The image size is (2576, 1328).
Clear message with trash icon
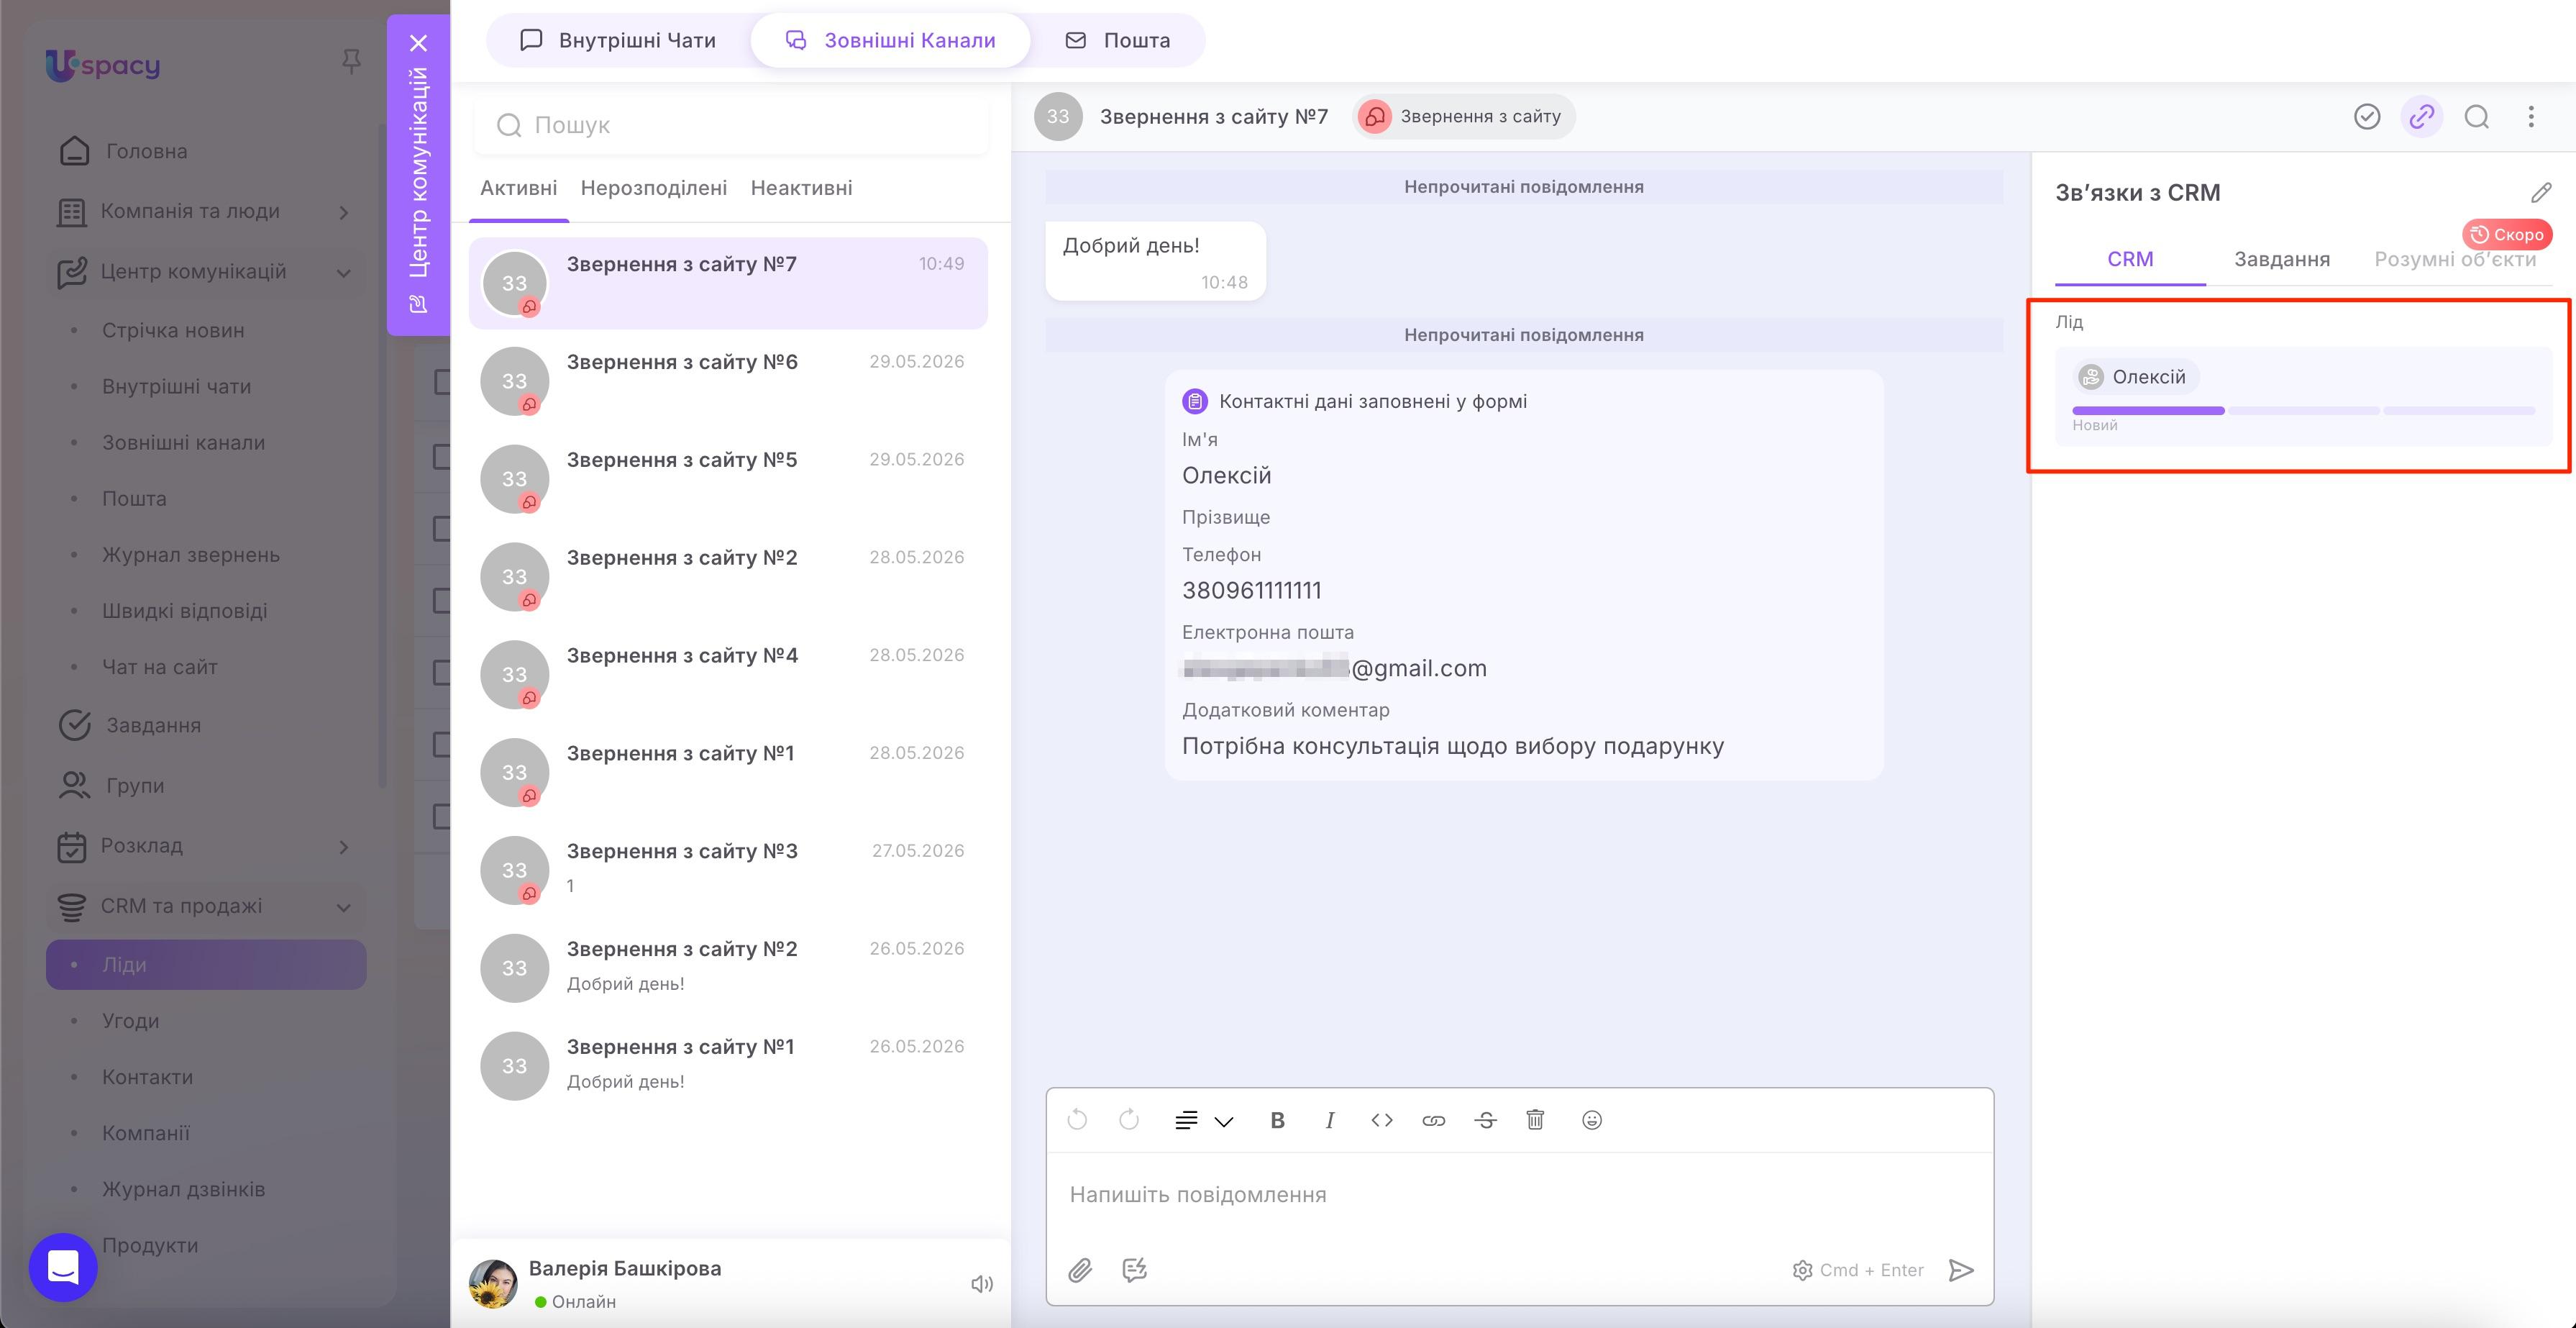pyautogui.click(x=1535, y=1119)
